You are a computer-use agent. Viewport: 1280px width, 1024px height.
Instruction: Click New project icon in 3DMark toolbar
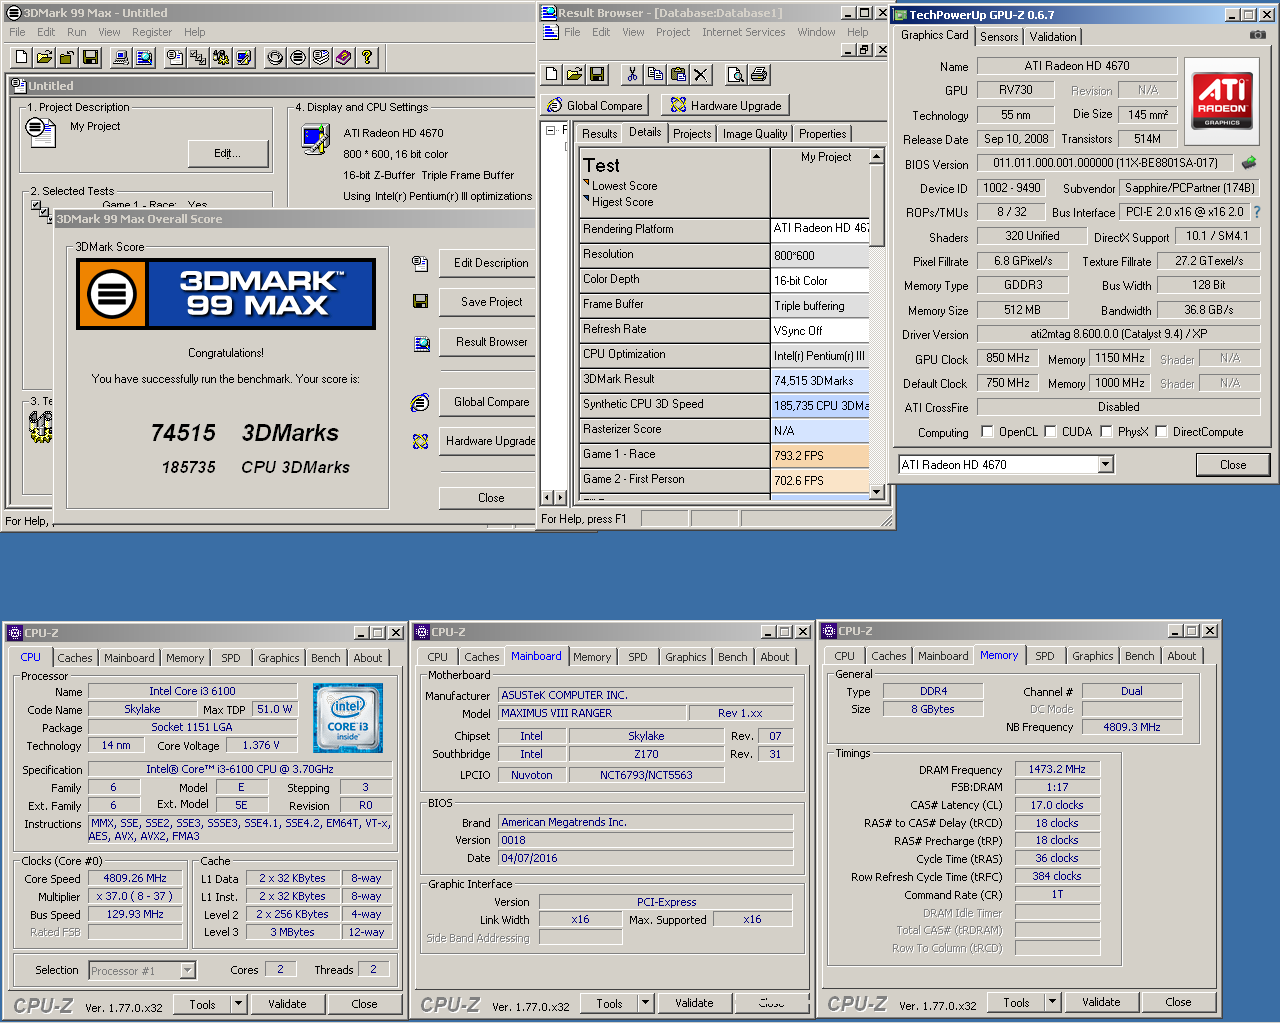(20, 58)
